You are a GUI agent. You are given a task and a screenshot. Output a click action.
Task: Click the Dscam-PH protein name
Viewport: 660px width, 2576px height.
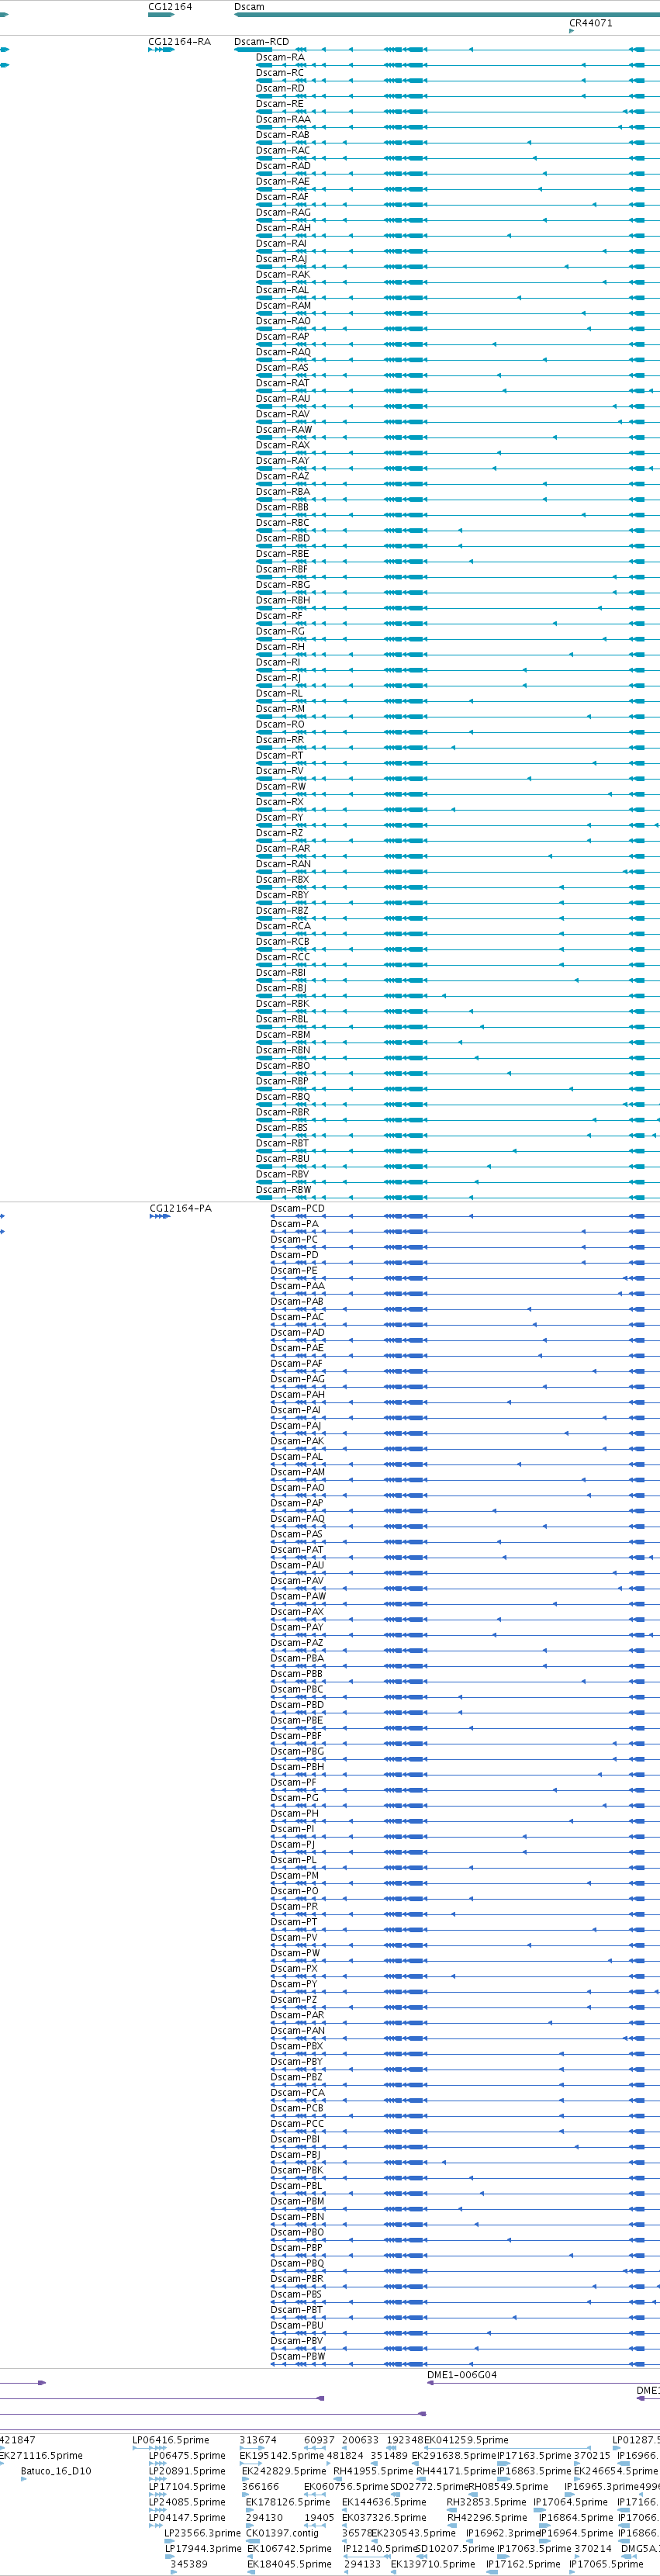[295, 1813]
